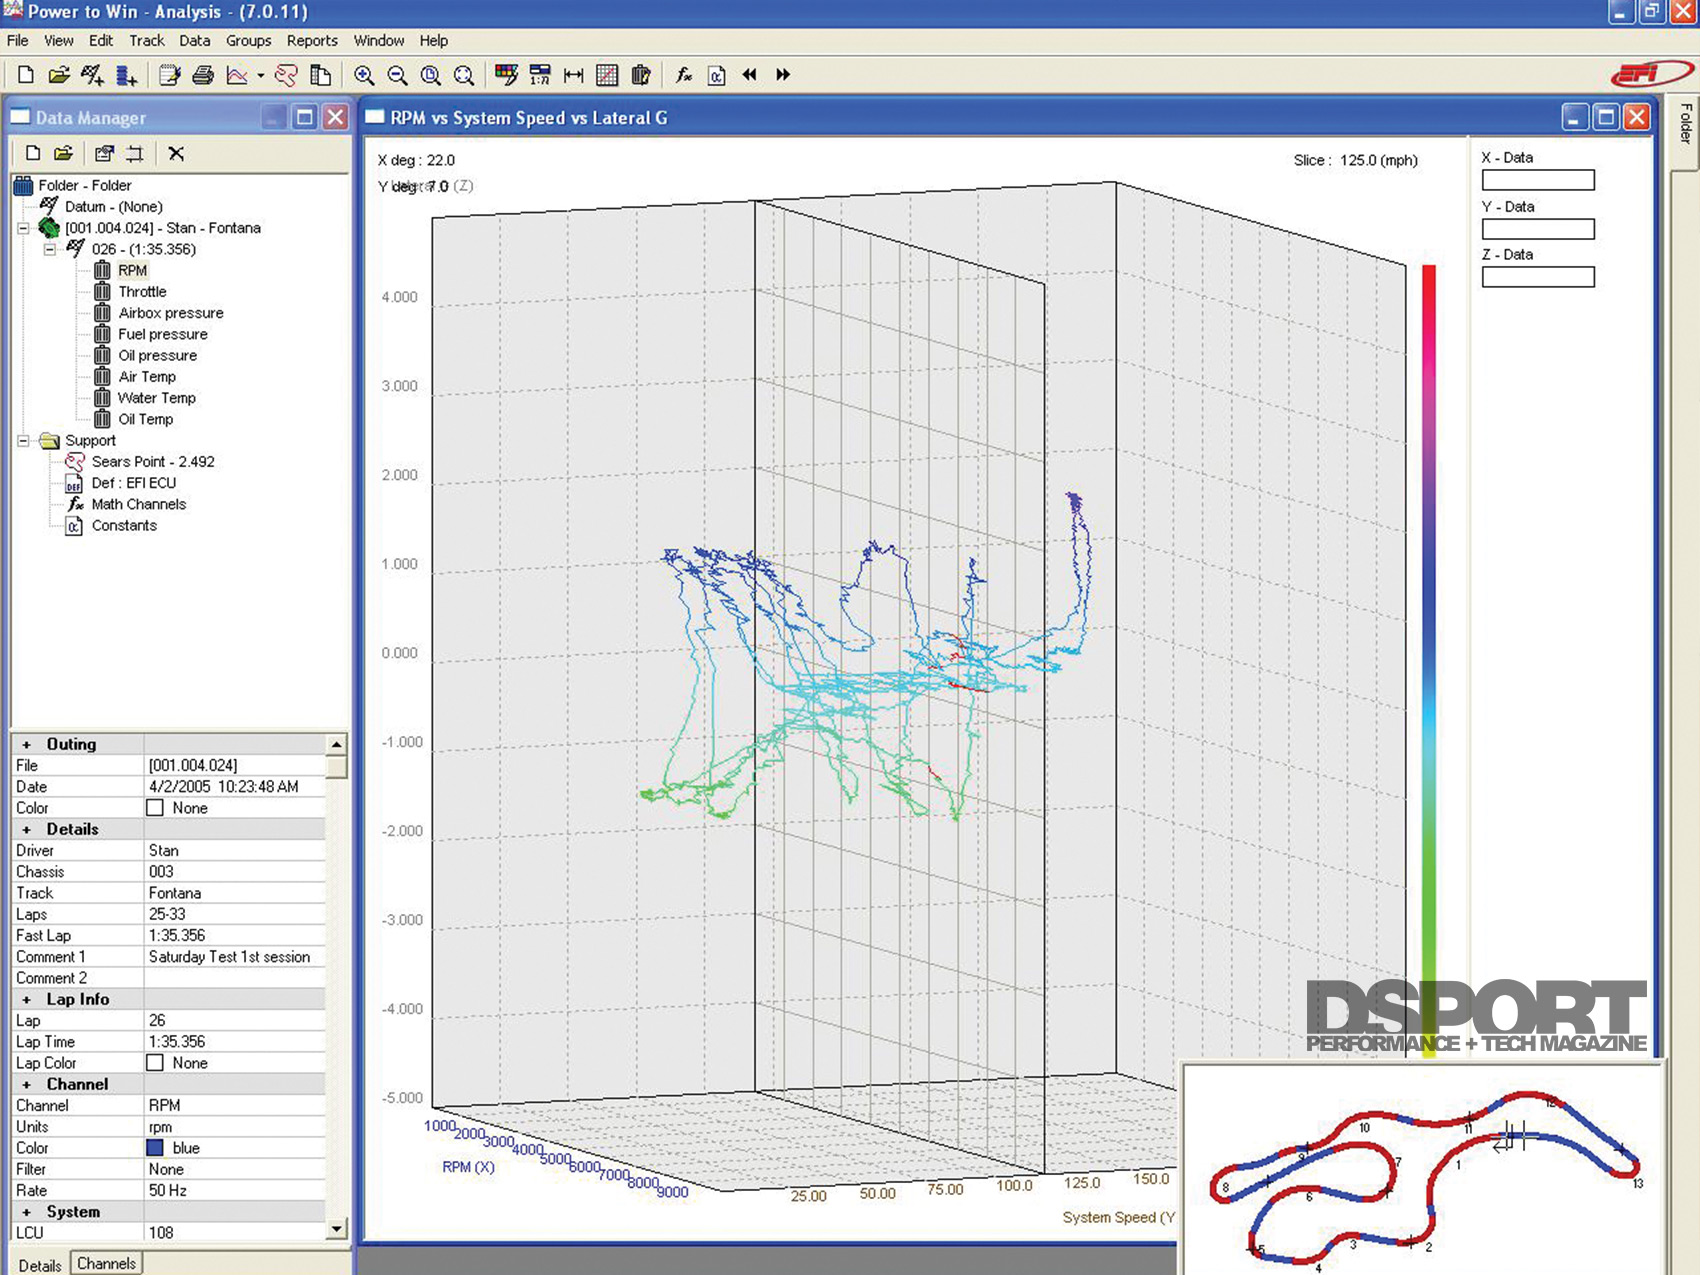Toggle the Outing Color None checkbox

[155, 808]
